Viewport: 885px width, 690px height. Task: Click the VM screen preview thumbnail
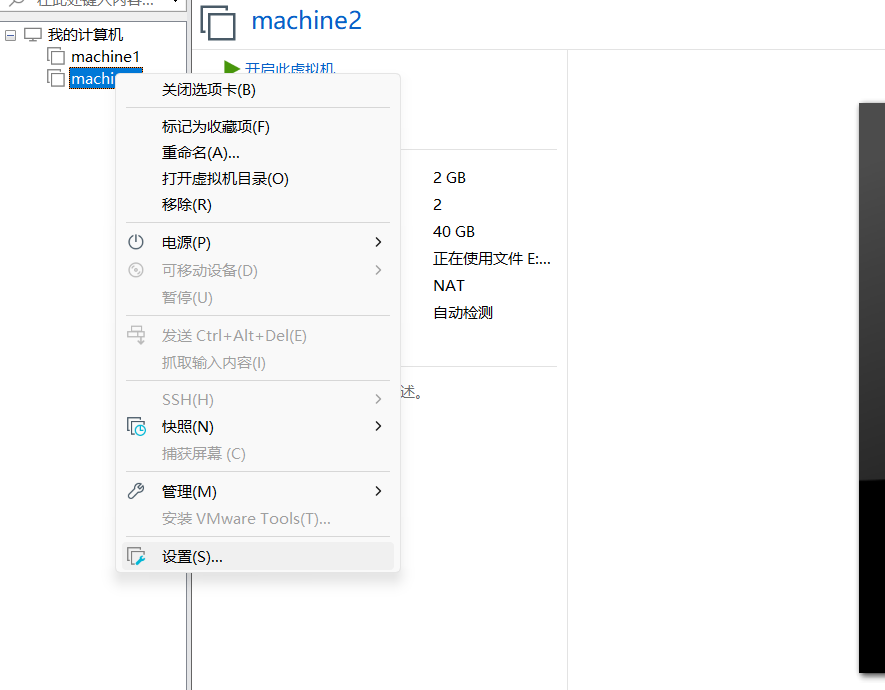(871, 388)
